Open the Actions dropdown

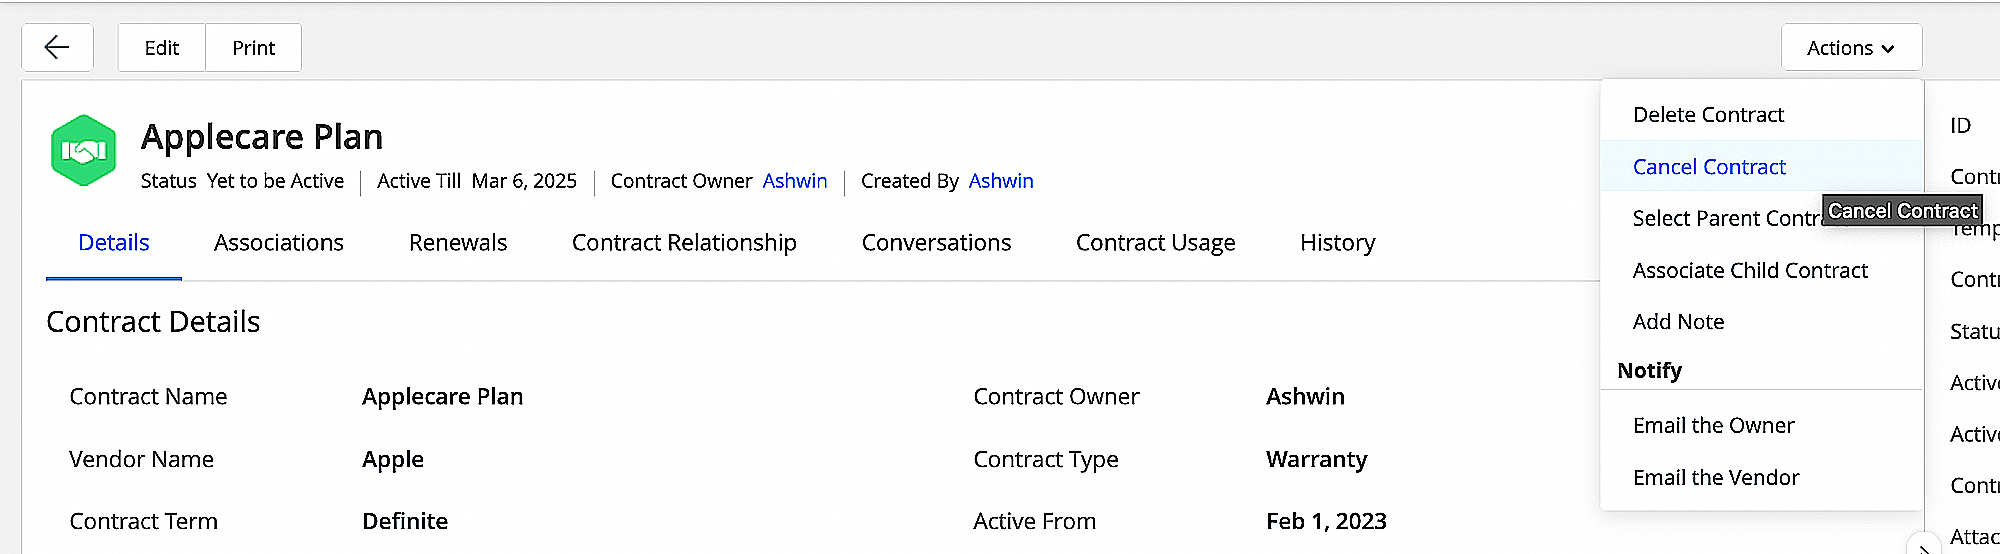click(x=1851, y=48)
